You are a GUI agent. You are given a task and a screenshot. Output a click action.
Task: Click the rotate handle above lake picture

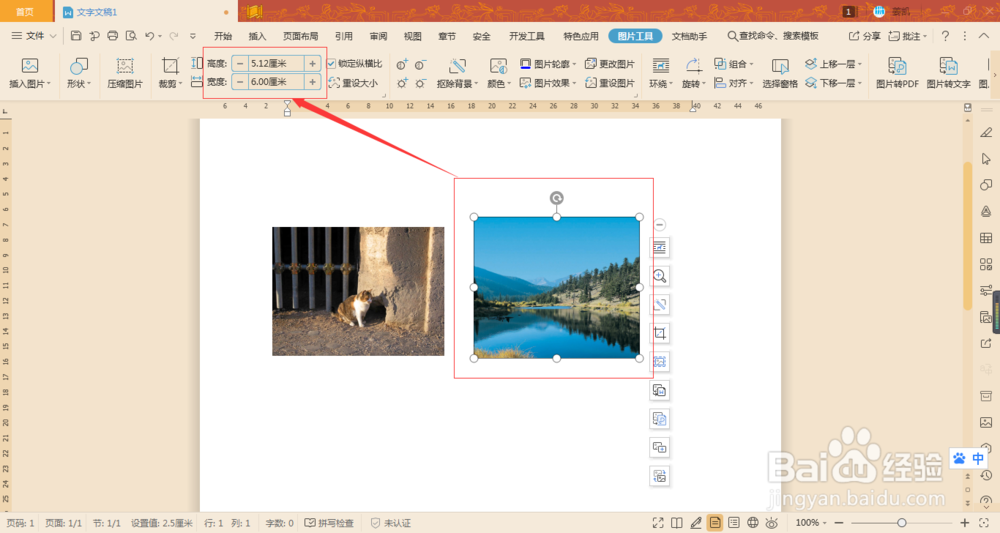557,198
